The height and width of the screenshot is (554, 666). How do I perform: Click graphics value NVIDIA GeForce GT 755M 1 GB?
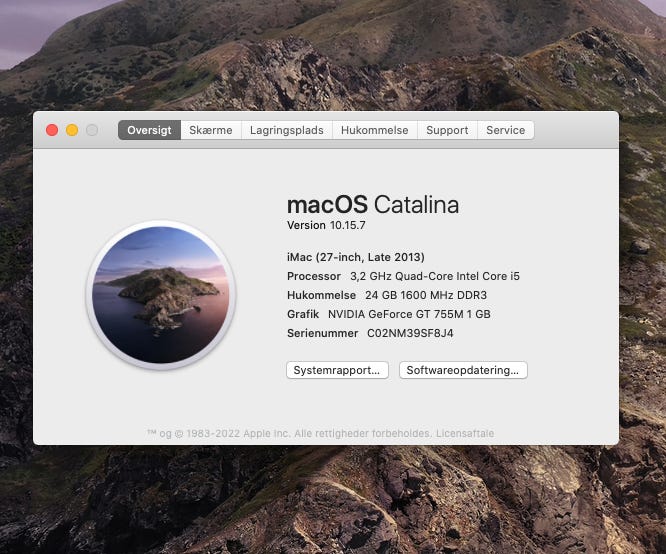[x=409, y=314]
